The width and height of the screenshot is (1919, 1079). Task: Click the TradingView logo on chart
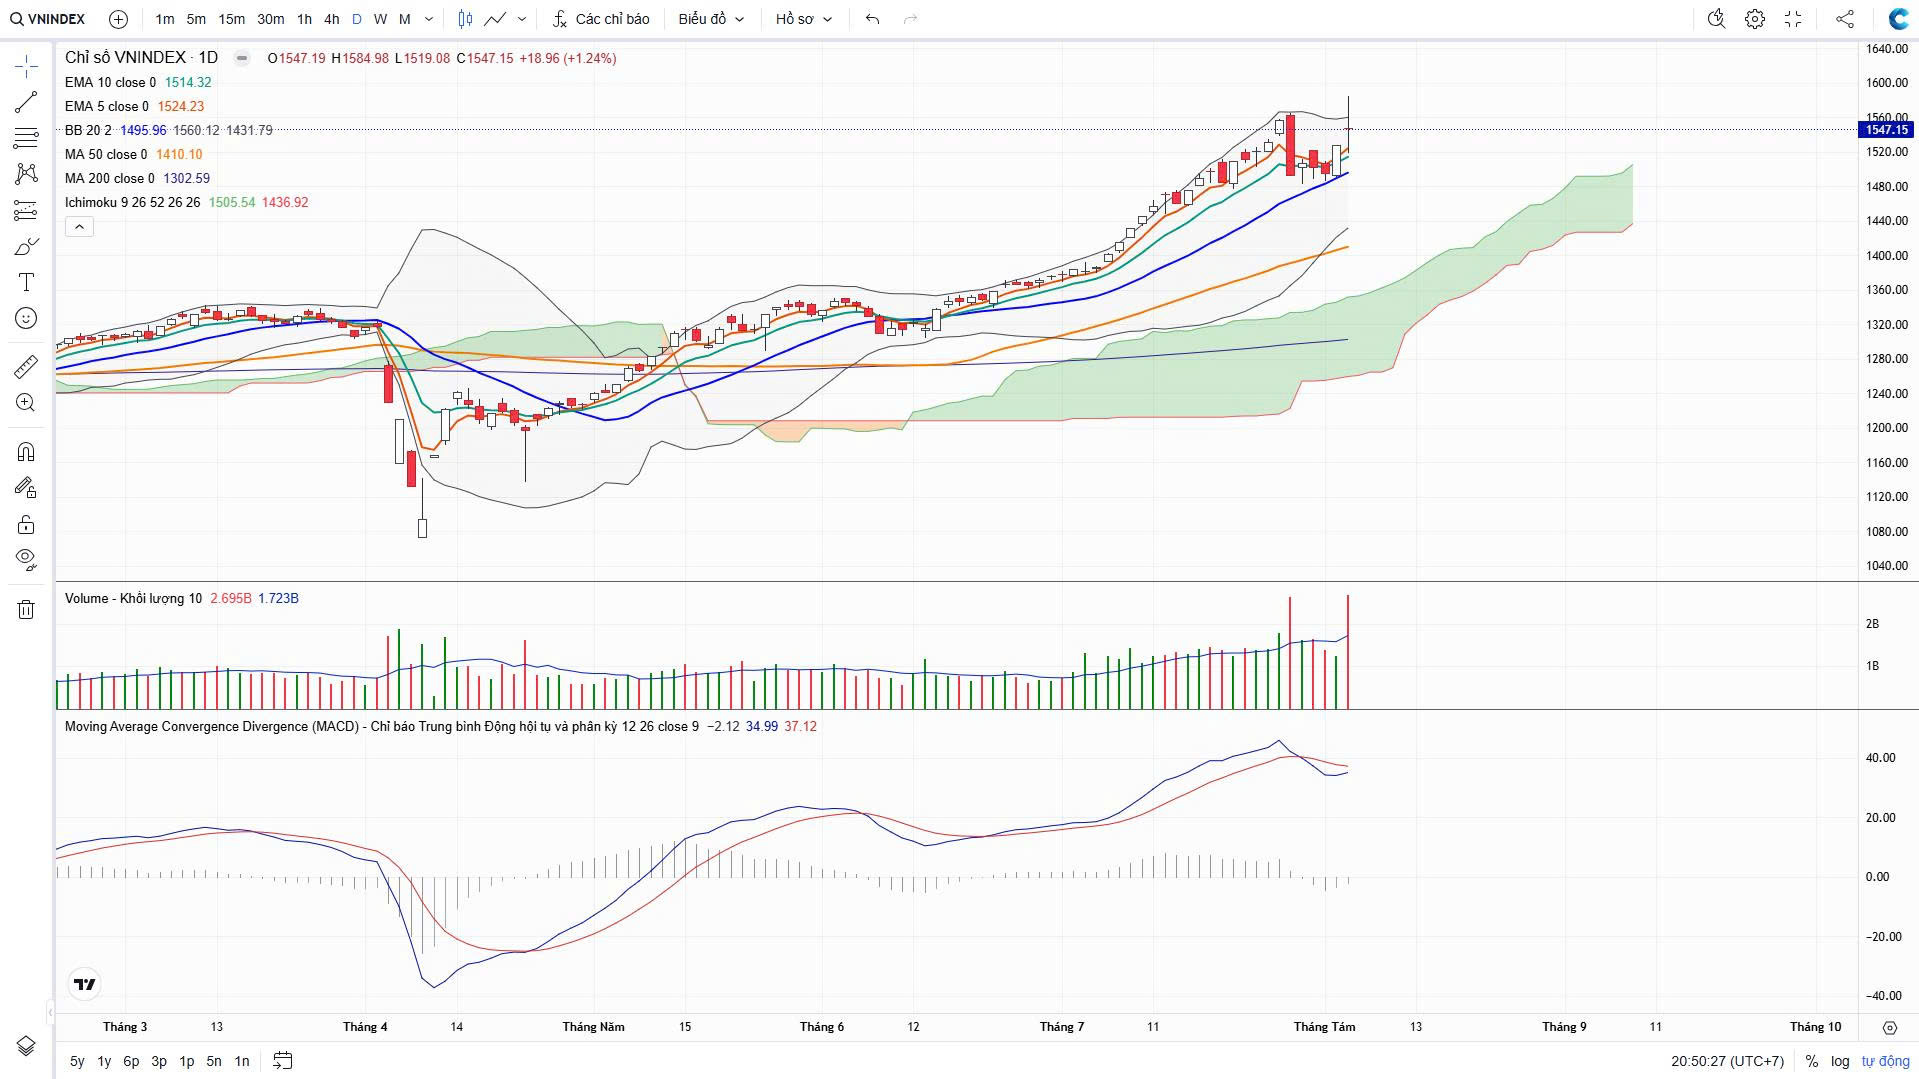click(x=85, y=984)
